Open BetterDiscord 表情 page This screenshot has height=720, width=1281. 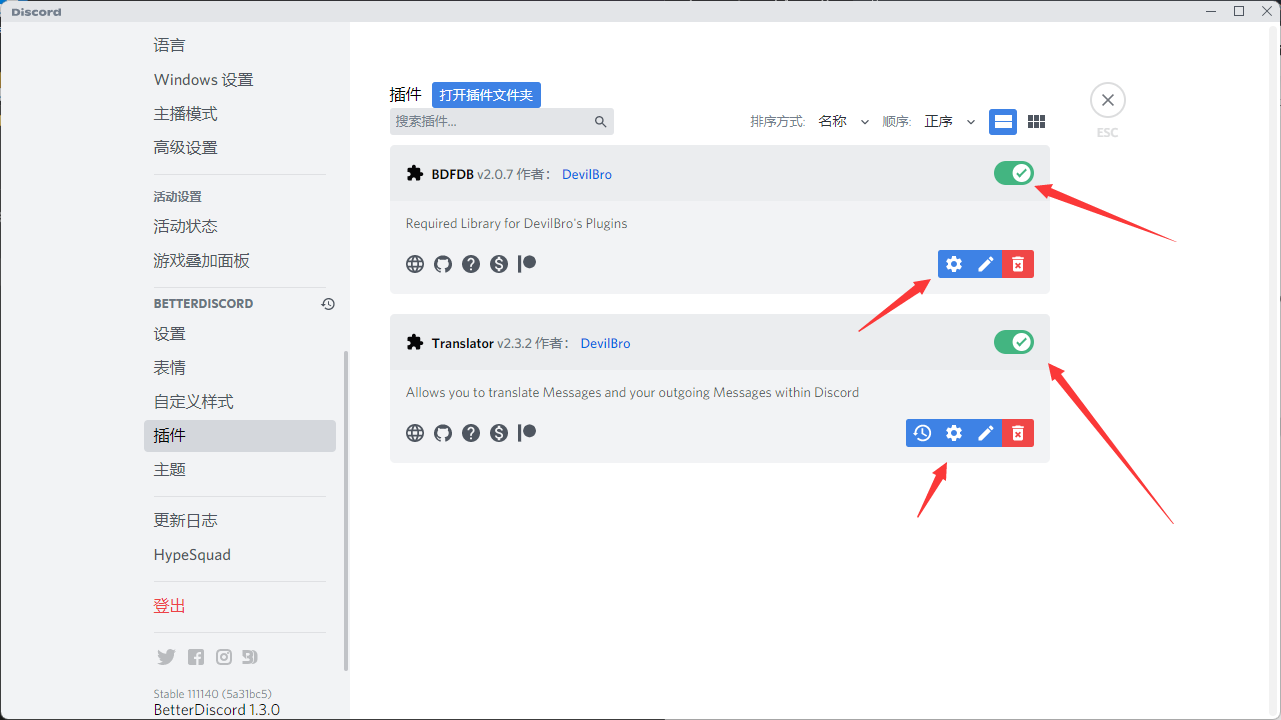pyautogui.click(x=240, y=367)
